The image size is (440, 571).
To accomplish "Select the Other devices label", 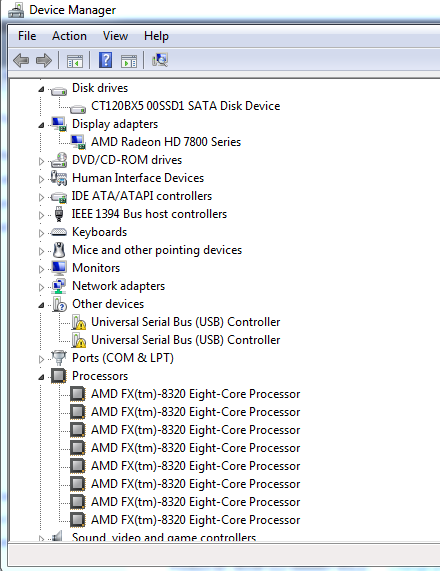I will (x=108, y=304).
